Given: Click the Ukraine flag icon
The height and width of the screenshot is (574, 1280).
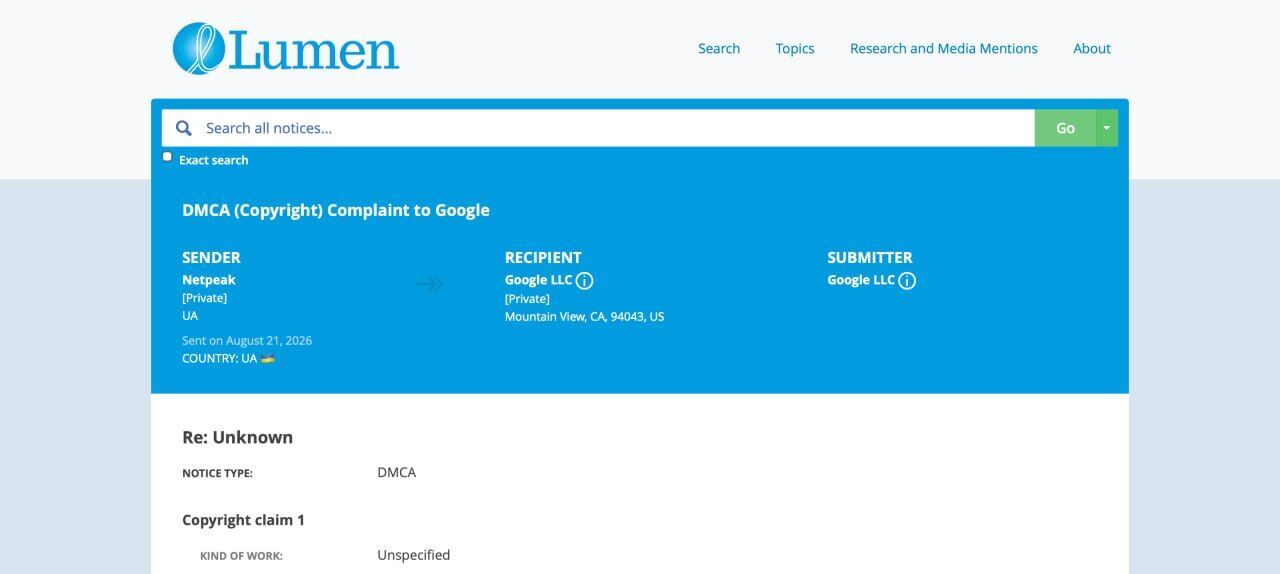Looking at the screenshot, I should [268, 358].
